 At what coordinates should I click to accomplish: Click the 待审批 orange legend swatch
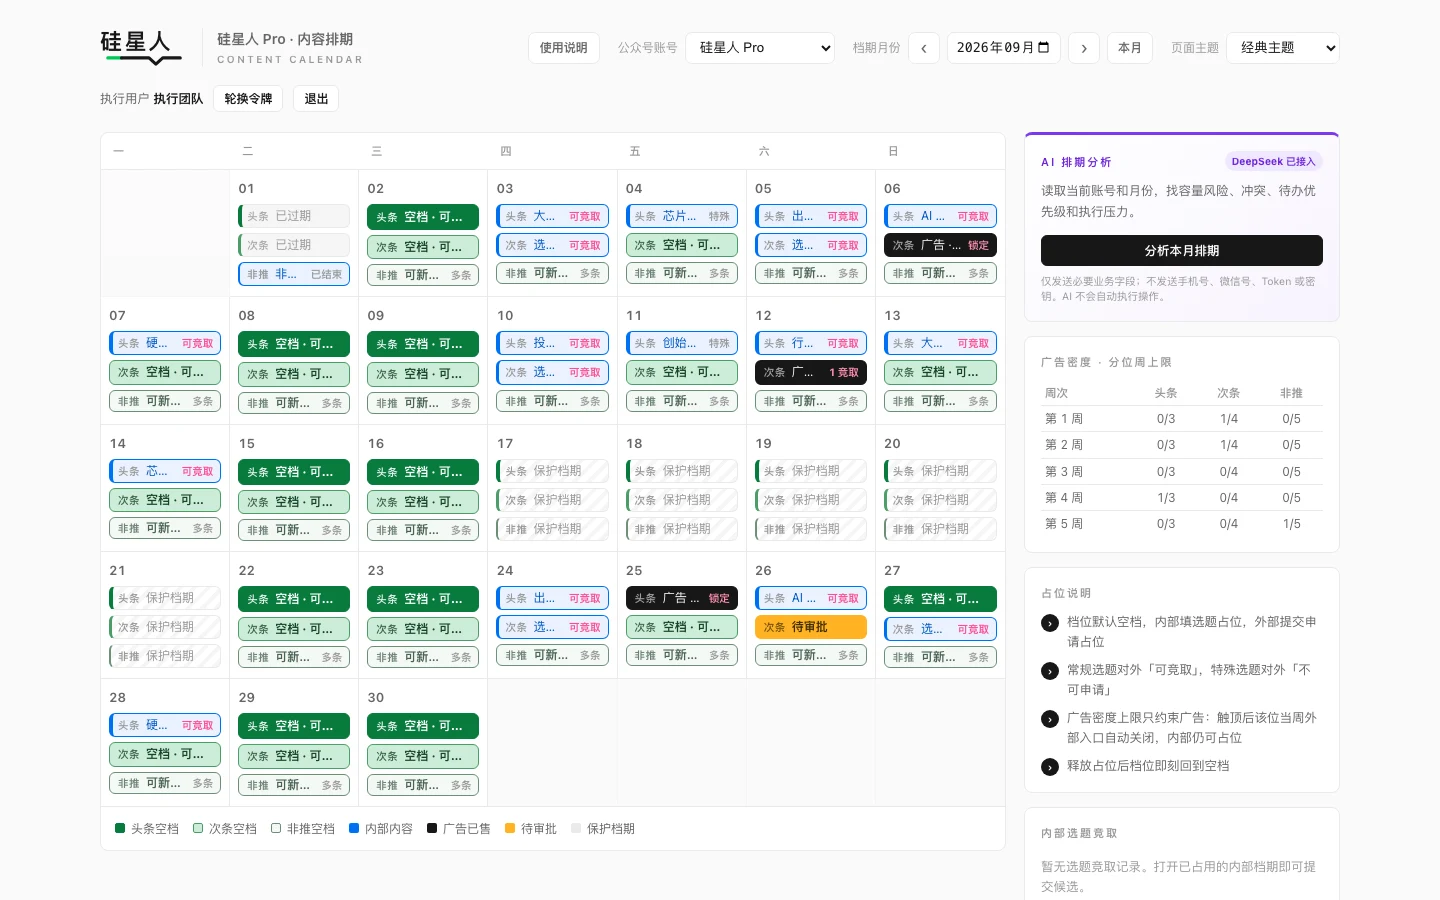(x=510, y=828)
